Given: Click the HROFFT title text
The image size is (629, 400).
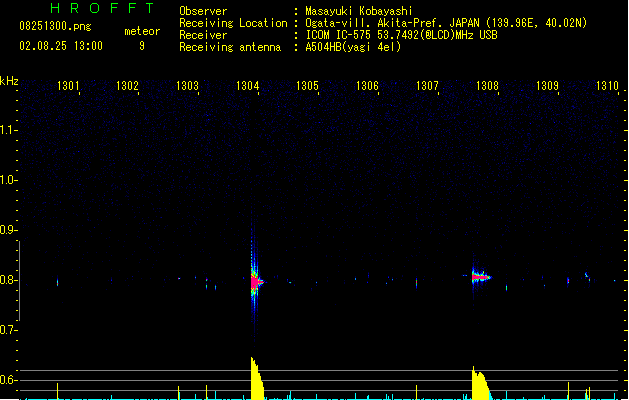Looking at the screenshot, I should [x=103, y=8].
